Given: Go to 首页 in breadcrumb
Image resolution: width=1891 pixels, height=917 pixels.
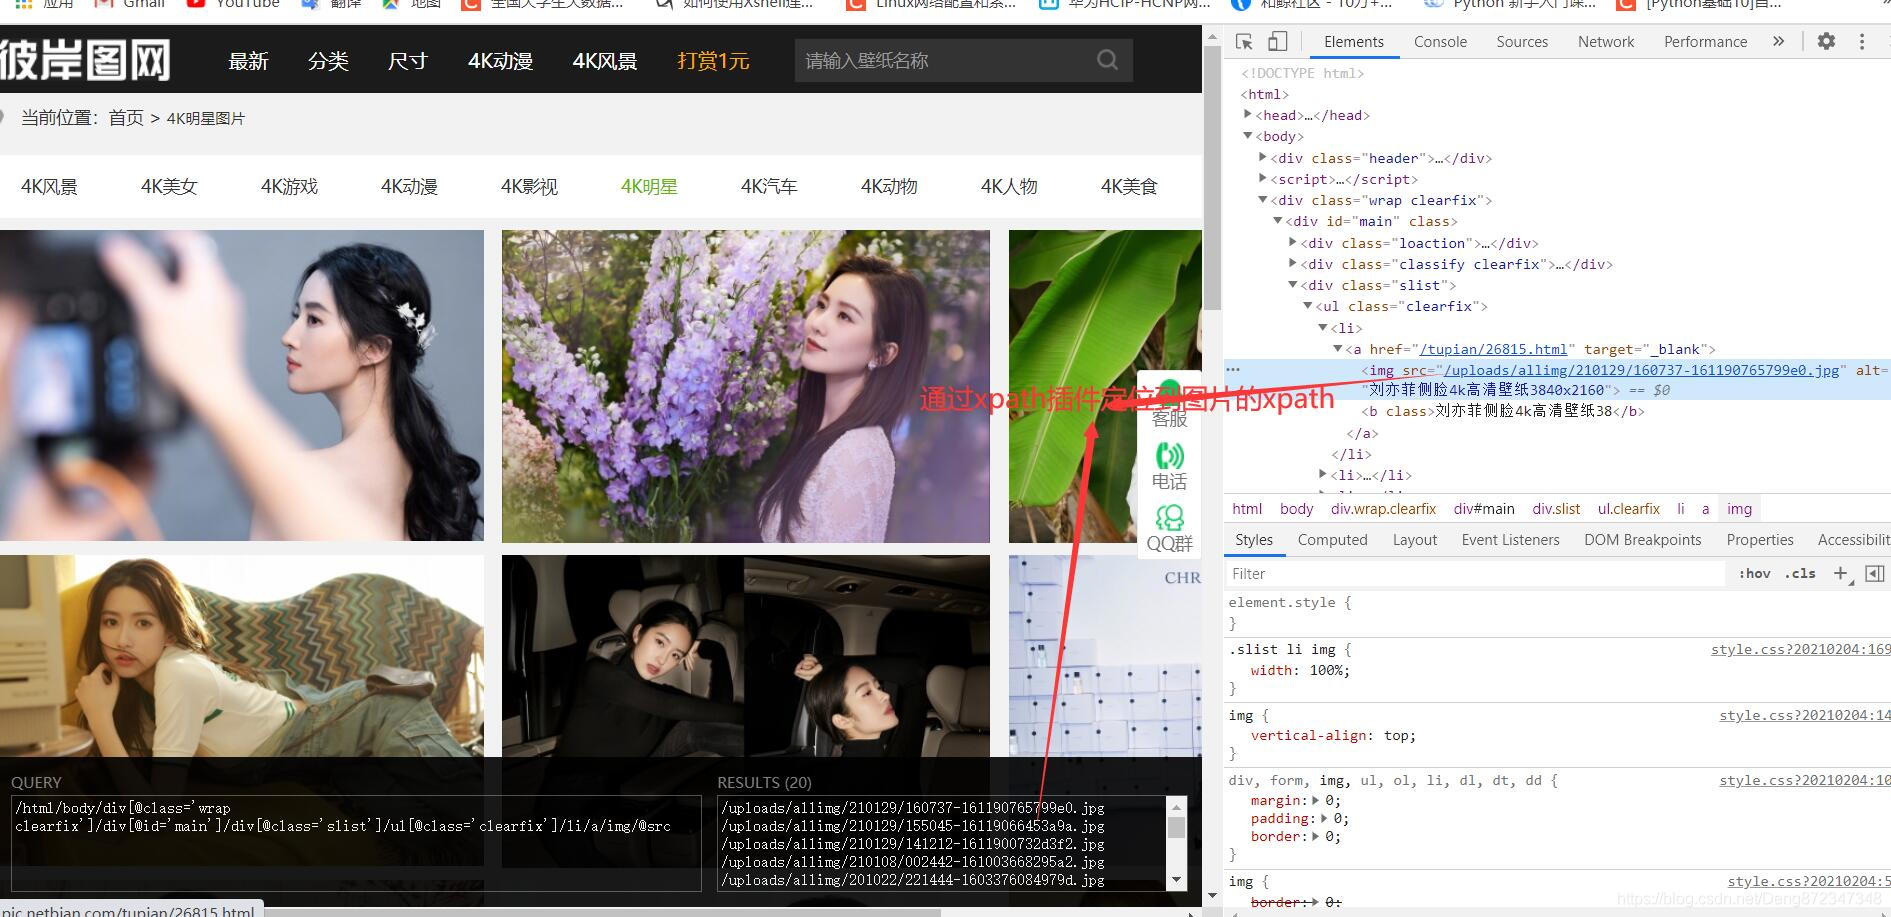Looking at the screenshot, I should [x=126, y=118].
